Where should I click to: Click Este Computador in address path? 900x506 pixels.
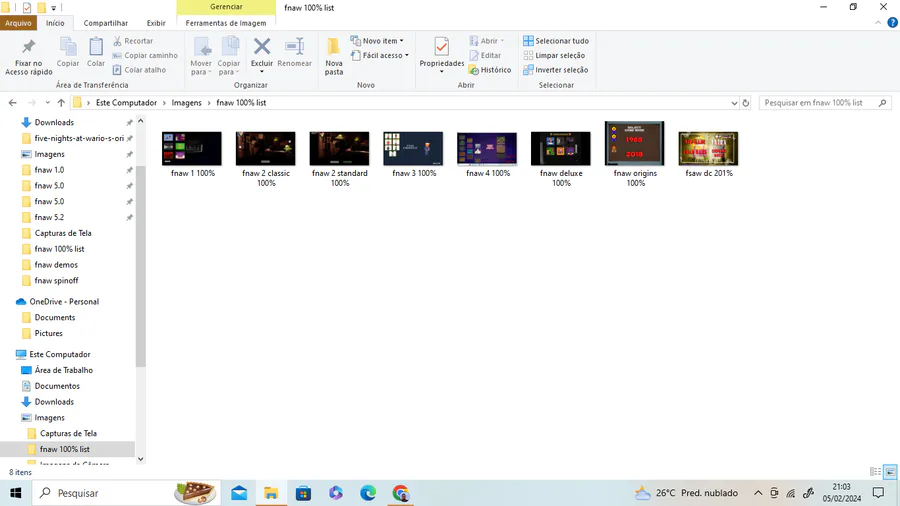(126, 103)
